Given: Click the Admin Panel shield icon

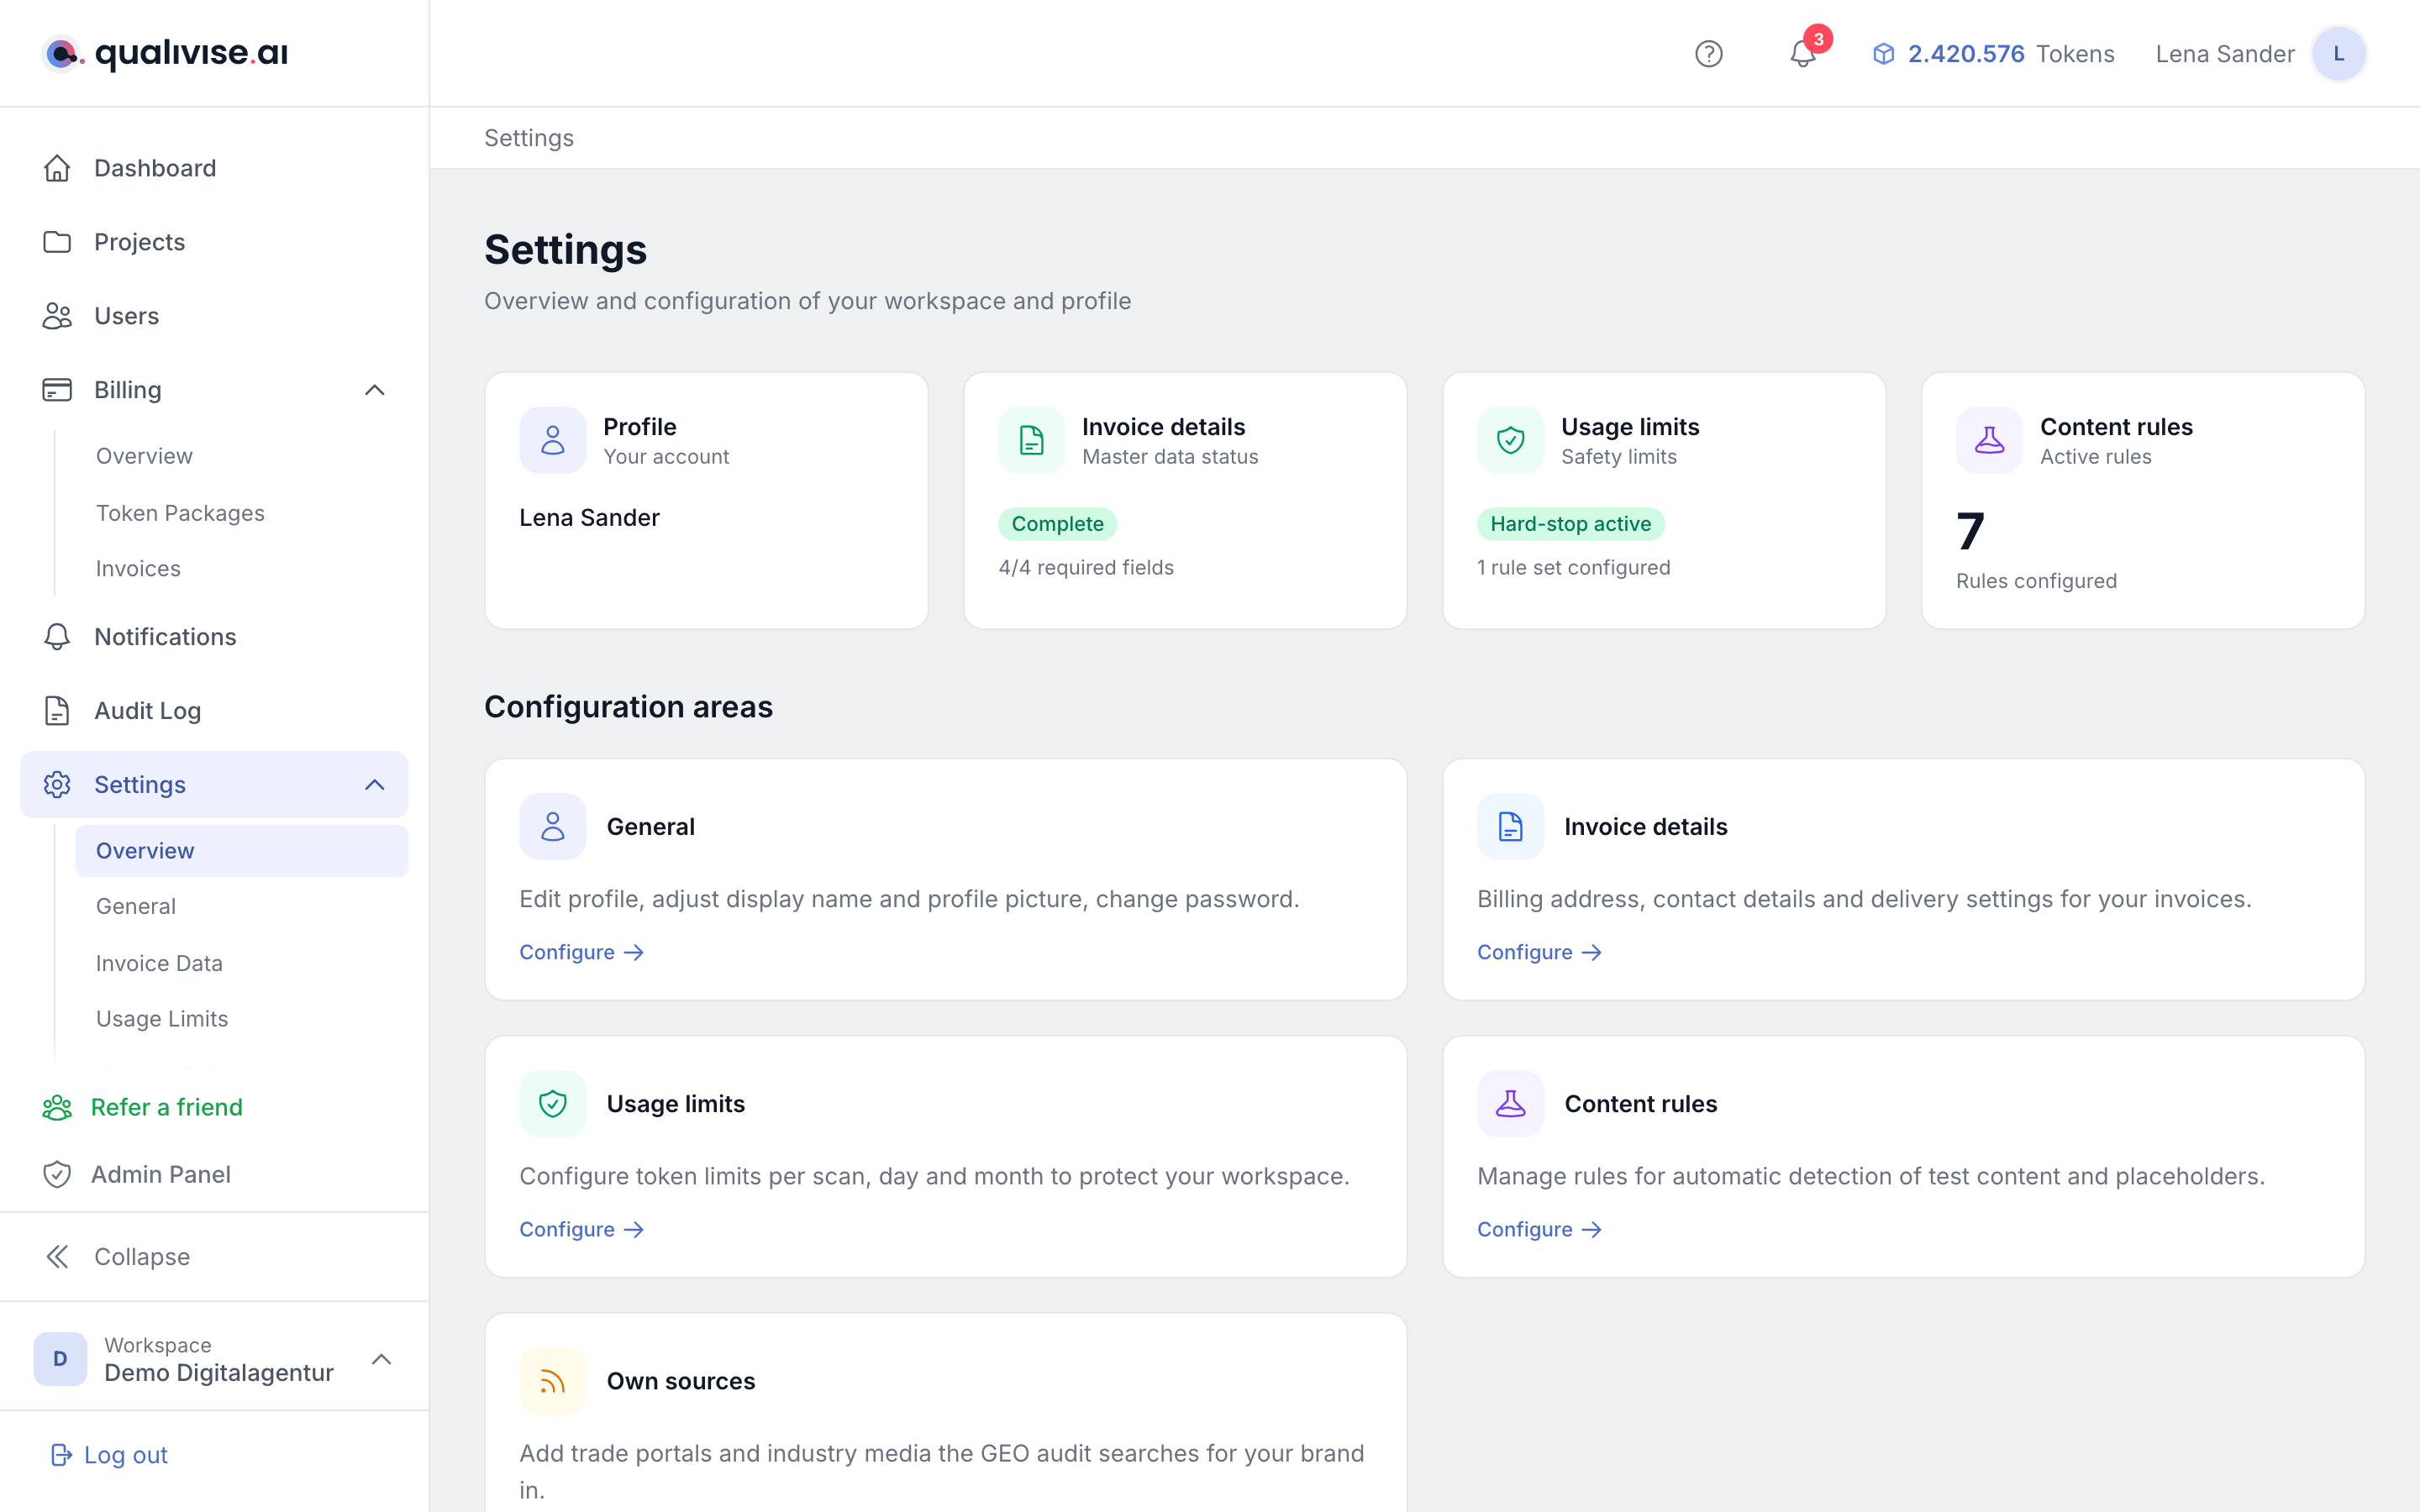Looking at the screenshot, I should (x=57, y=1174).
